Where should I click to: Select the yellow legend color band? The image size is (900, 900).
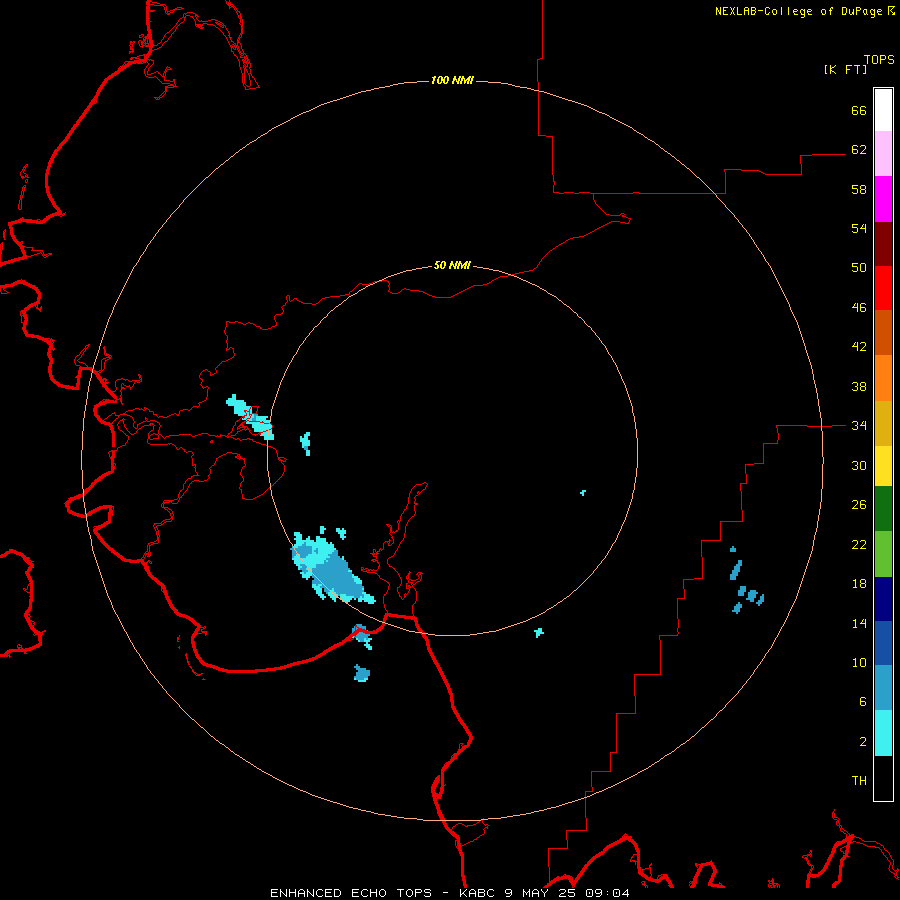[x=883, y=466]
